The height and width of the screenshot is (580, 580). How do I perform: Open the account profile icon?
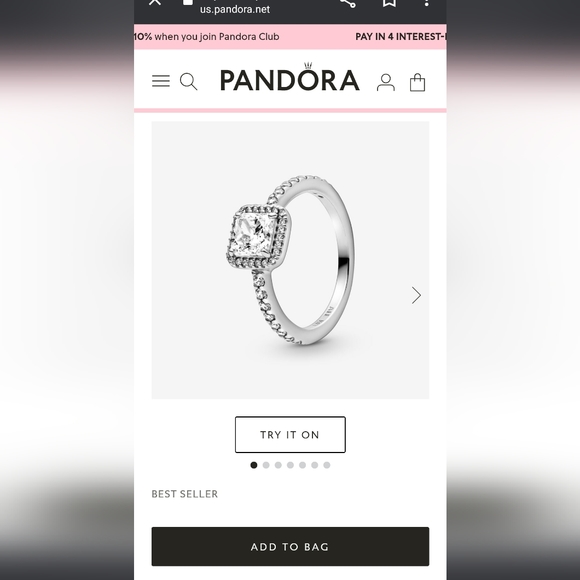pyautogui.click(x=385, y=82)
